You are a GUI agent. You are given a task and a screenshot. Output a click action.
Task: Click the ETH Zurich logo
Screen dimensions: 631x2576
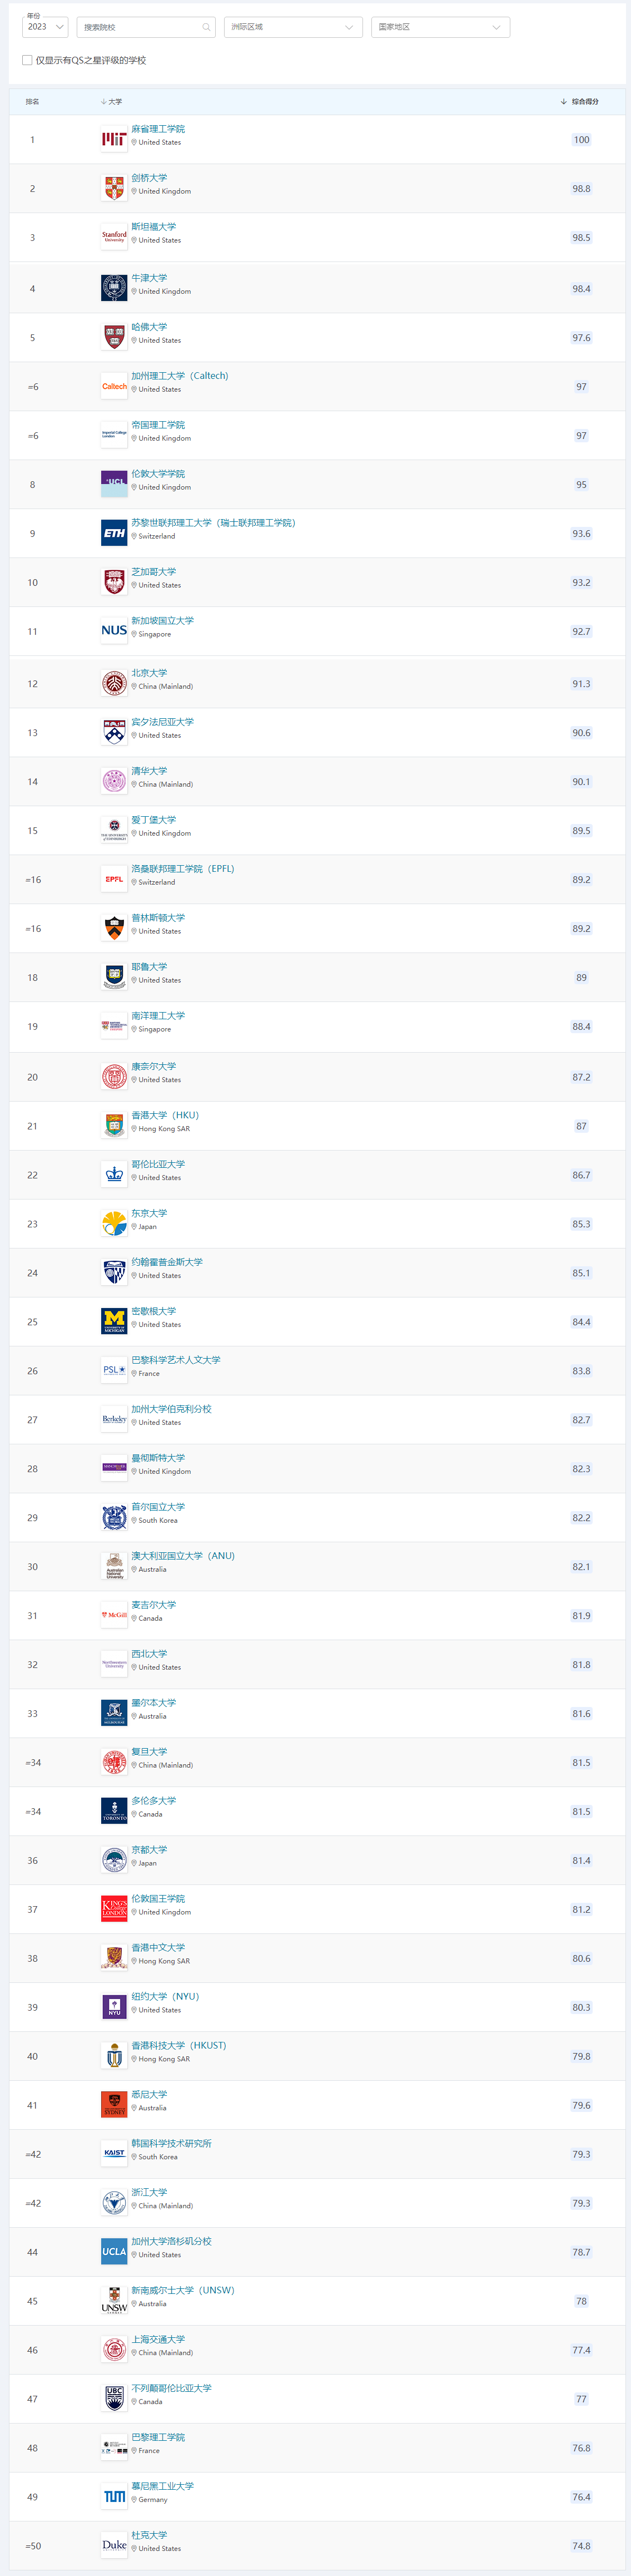click(114, 534)
